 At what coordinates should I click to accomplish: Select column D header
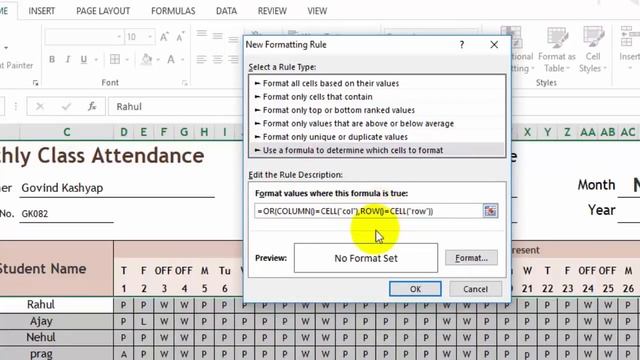(124, 132)
